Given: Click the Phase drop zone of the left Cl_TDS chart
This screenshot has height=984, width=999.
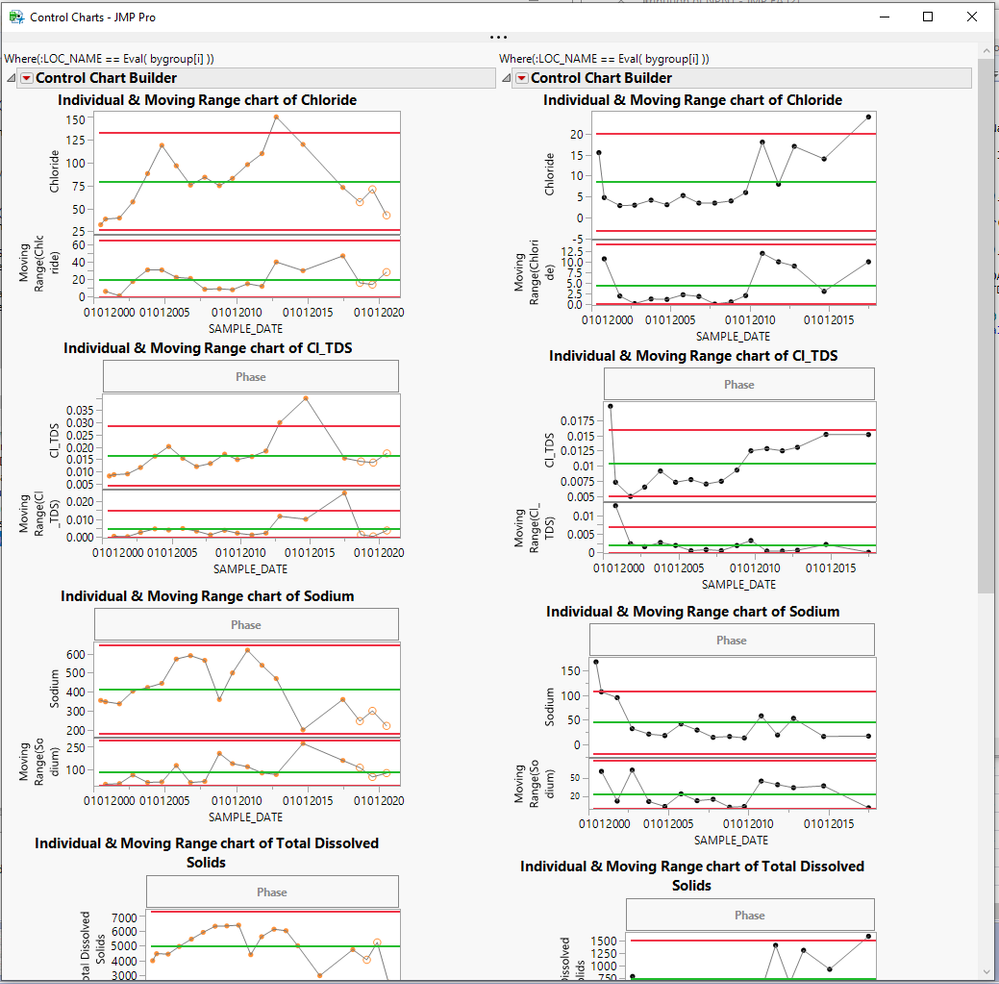Looking at the screenshot, I should (251, 377).
